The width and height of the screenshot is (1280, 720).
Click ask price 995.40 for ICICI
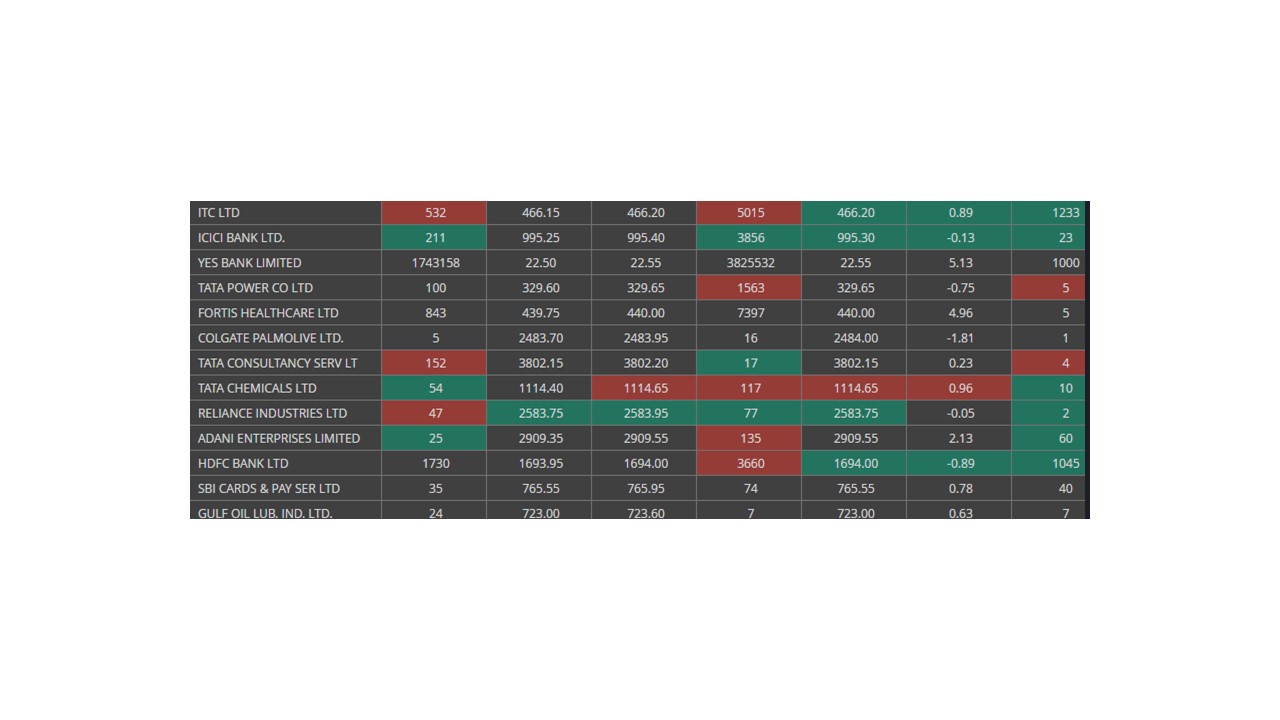[x=644, y=238]
